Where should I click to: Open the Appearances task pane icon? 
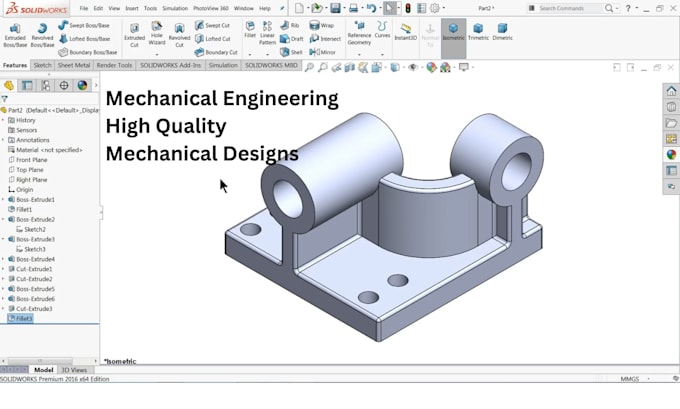671,154
